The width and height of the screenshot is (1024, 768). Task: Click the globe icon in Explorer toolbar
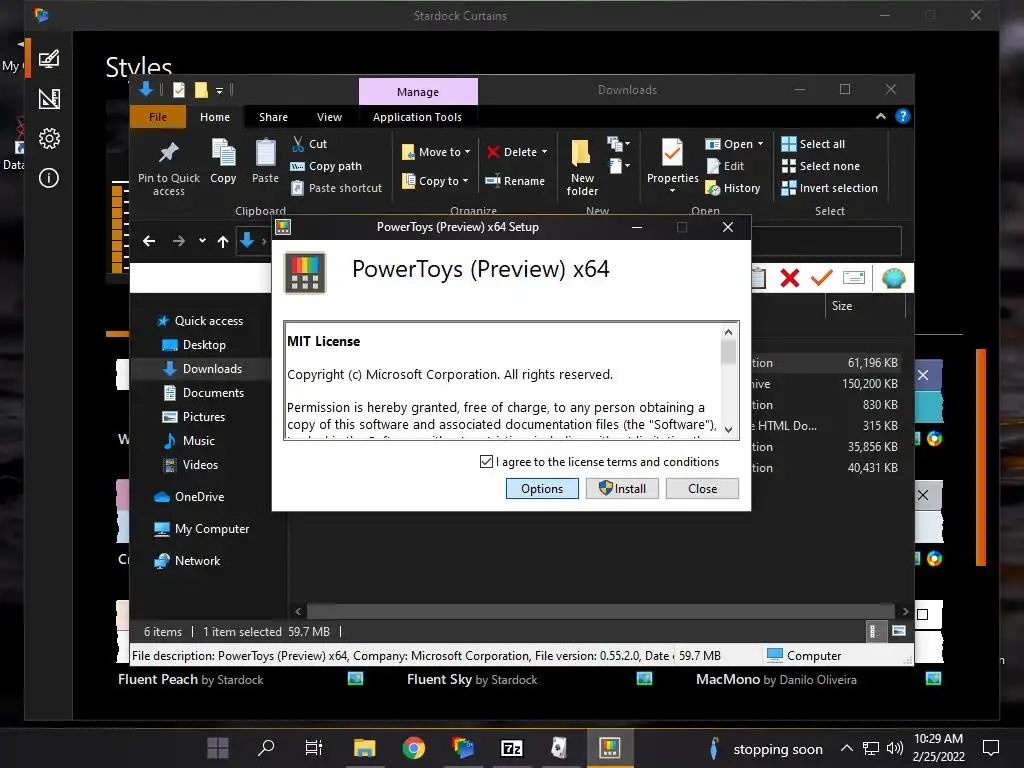893,278
